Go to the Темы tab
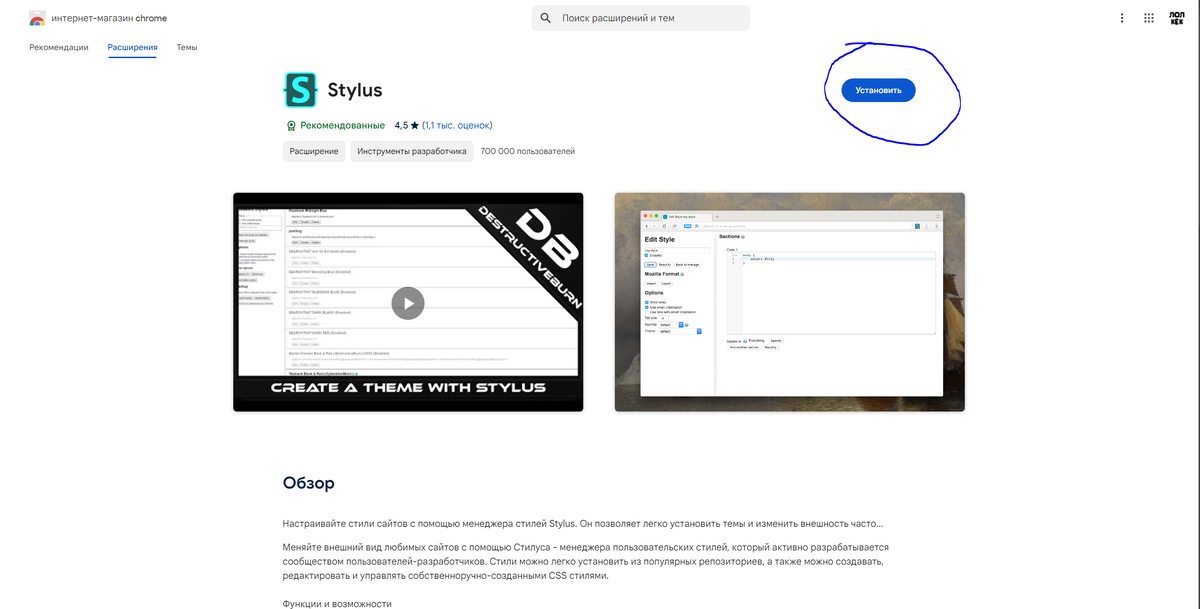 (187, 47)
